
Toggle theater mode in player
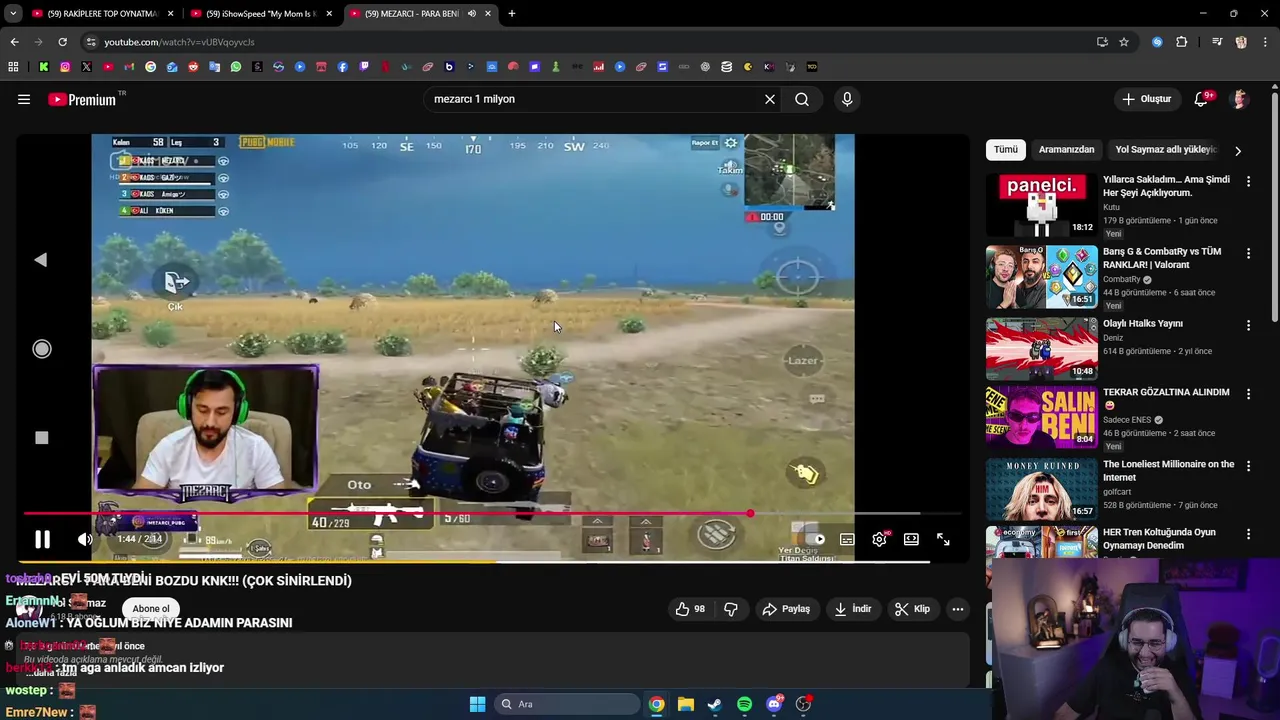tap(911, 540)
